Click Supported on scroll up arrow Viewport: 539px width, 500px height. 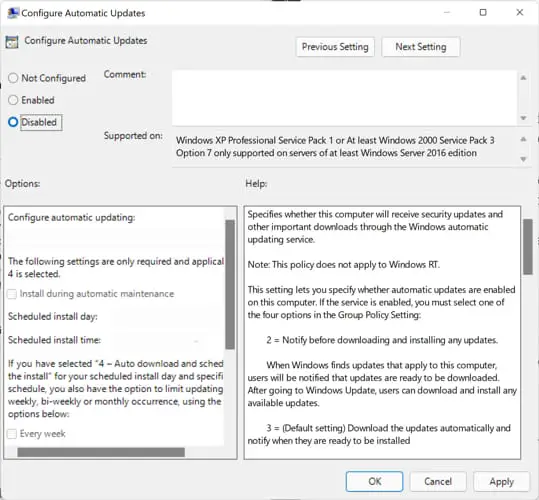coord(523,139)
